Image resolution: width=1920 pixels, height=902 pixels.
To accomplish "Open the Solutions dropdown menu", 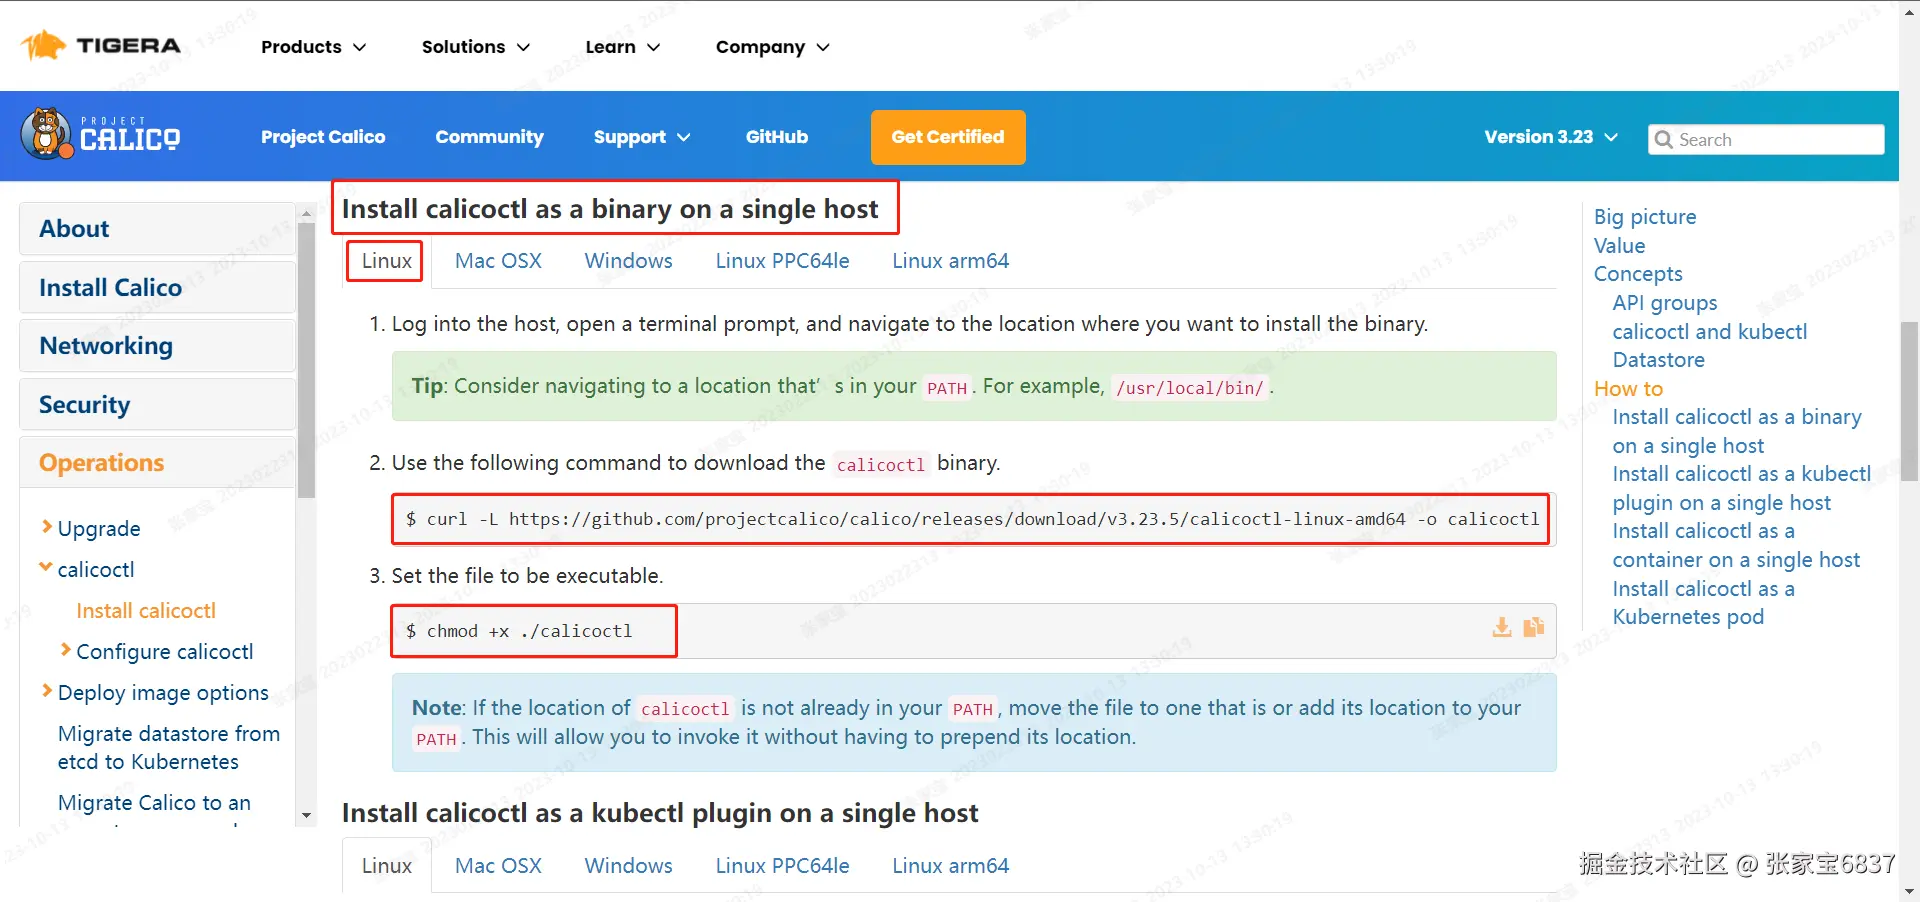I will (475, 47).
